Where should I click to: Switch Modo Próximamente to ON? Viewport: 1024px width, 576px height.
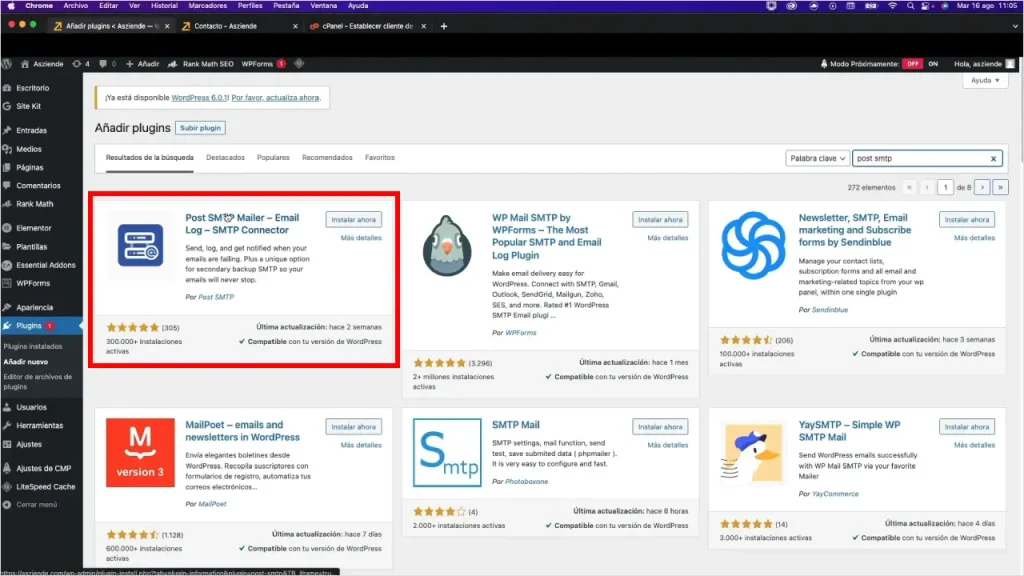933,64
